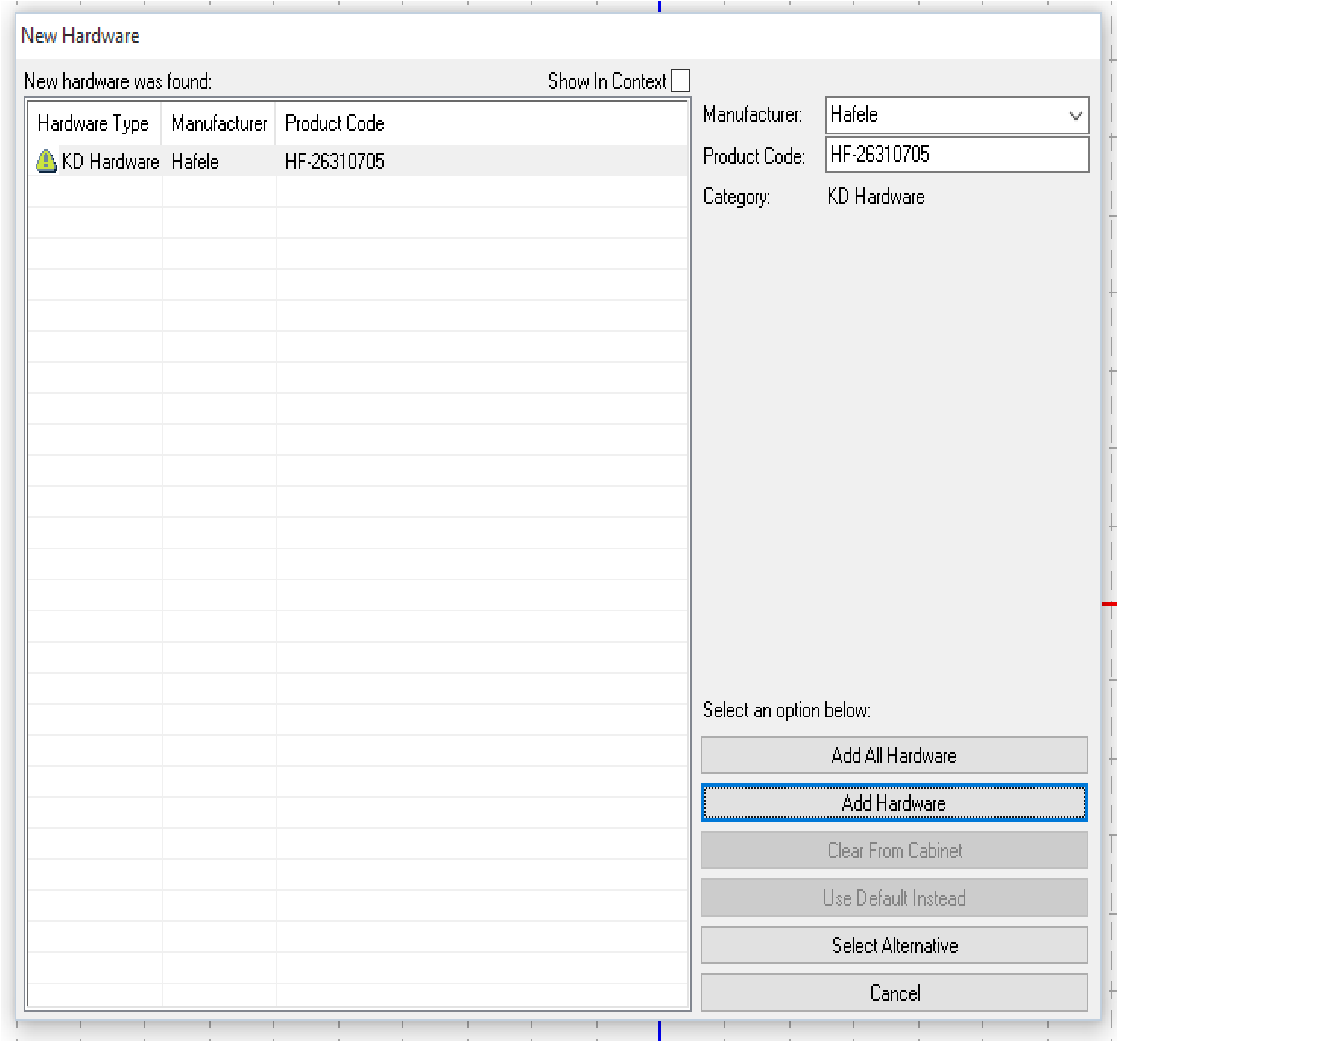1324x1044 pixels.
Task: Click the Hafele cell in the hardware row
Action: pyautogui.click(x=195, y=162)
